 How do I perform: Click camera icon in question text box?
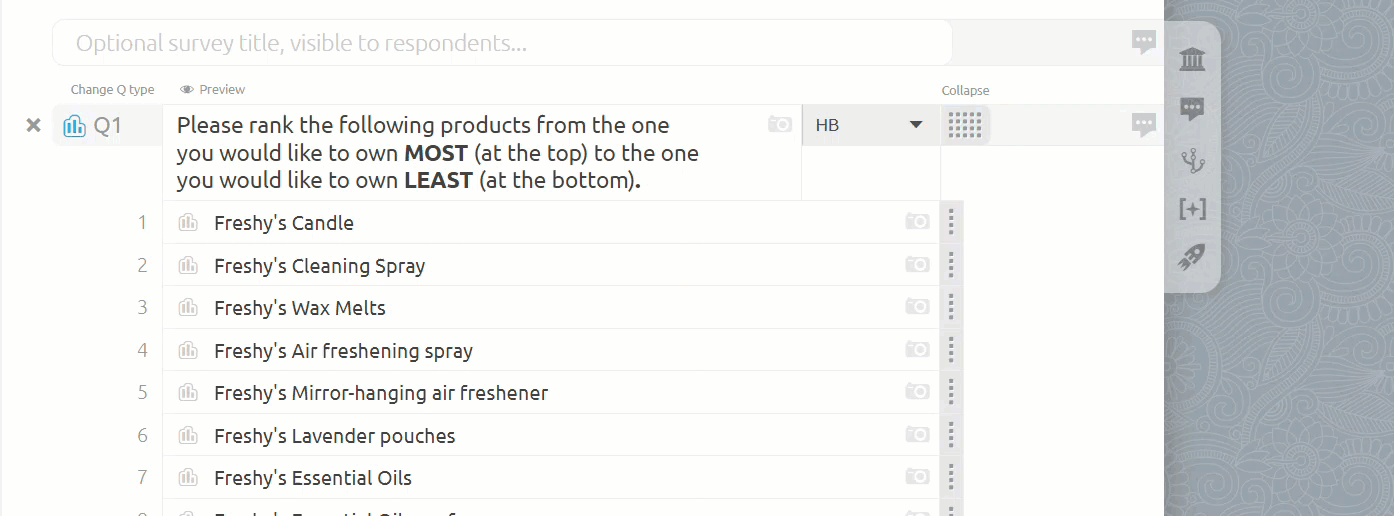click(780, 124)
